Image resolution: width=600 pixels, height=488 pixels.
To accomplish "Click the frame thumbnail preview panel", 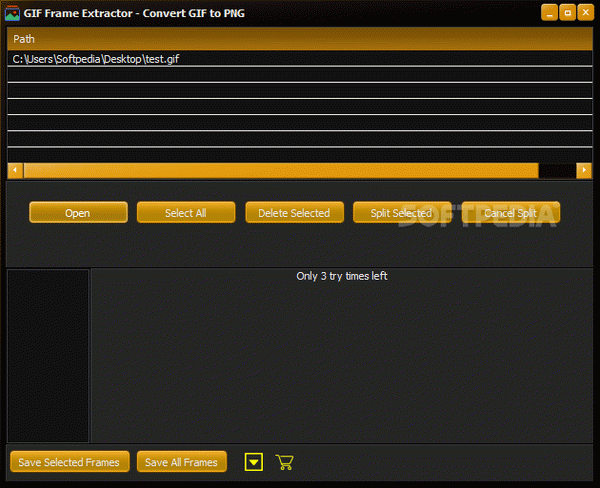I will click(48, 356).
